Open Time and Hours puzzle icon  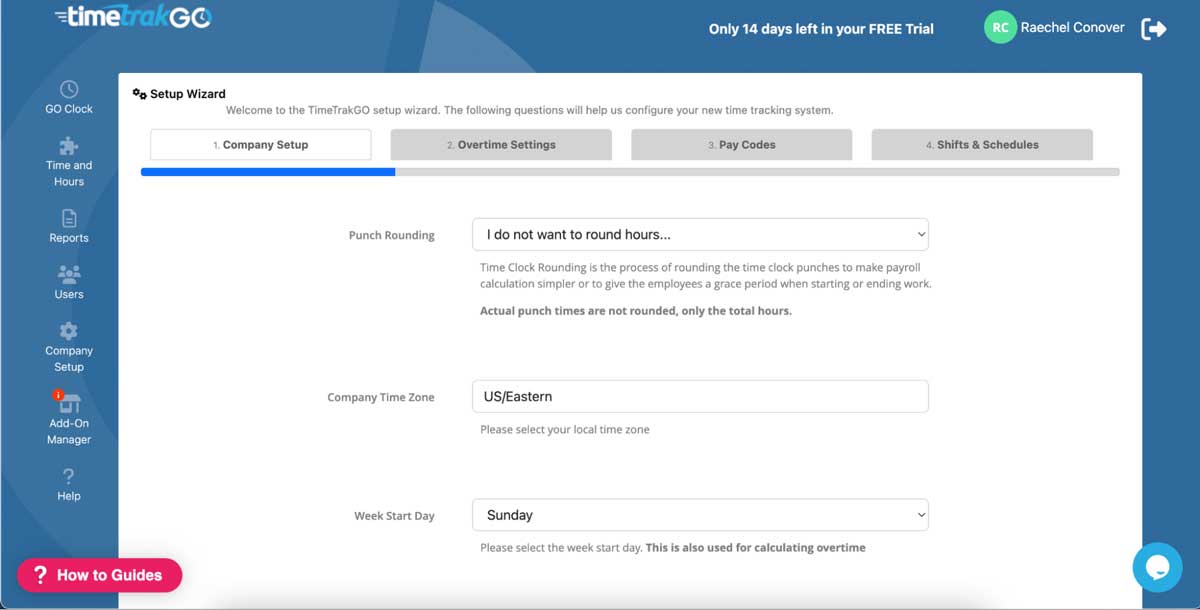(x=69, y=146)
